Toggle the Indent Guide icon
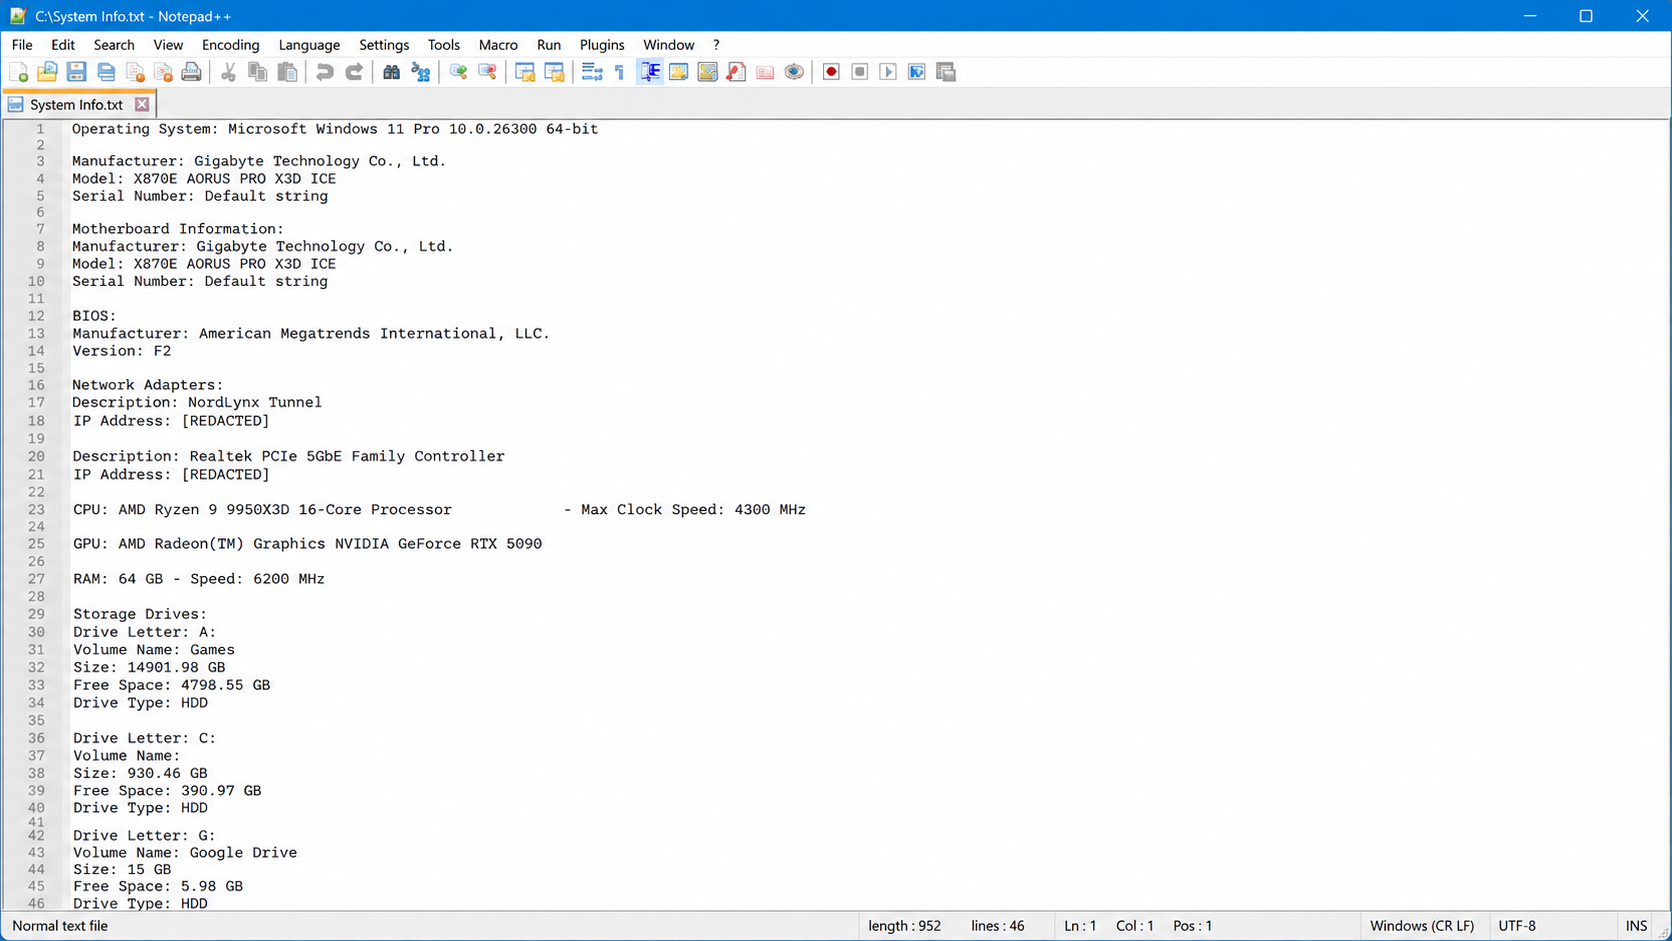Screen dimensions: 1672x941 click(650, 72)
